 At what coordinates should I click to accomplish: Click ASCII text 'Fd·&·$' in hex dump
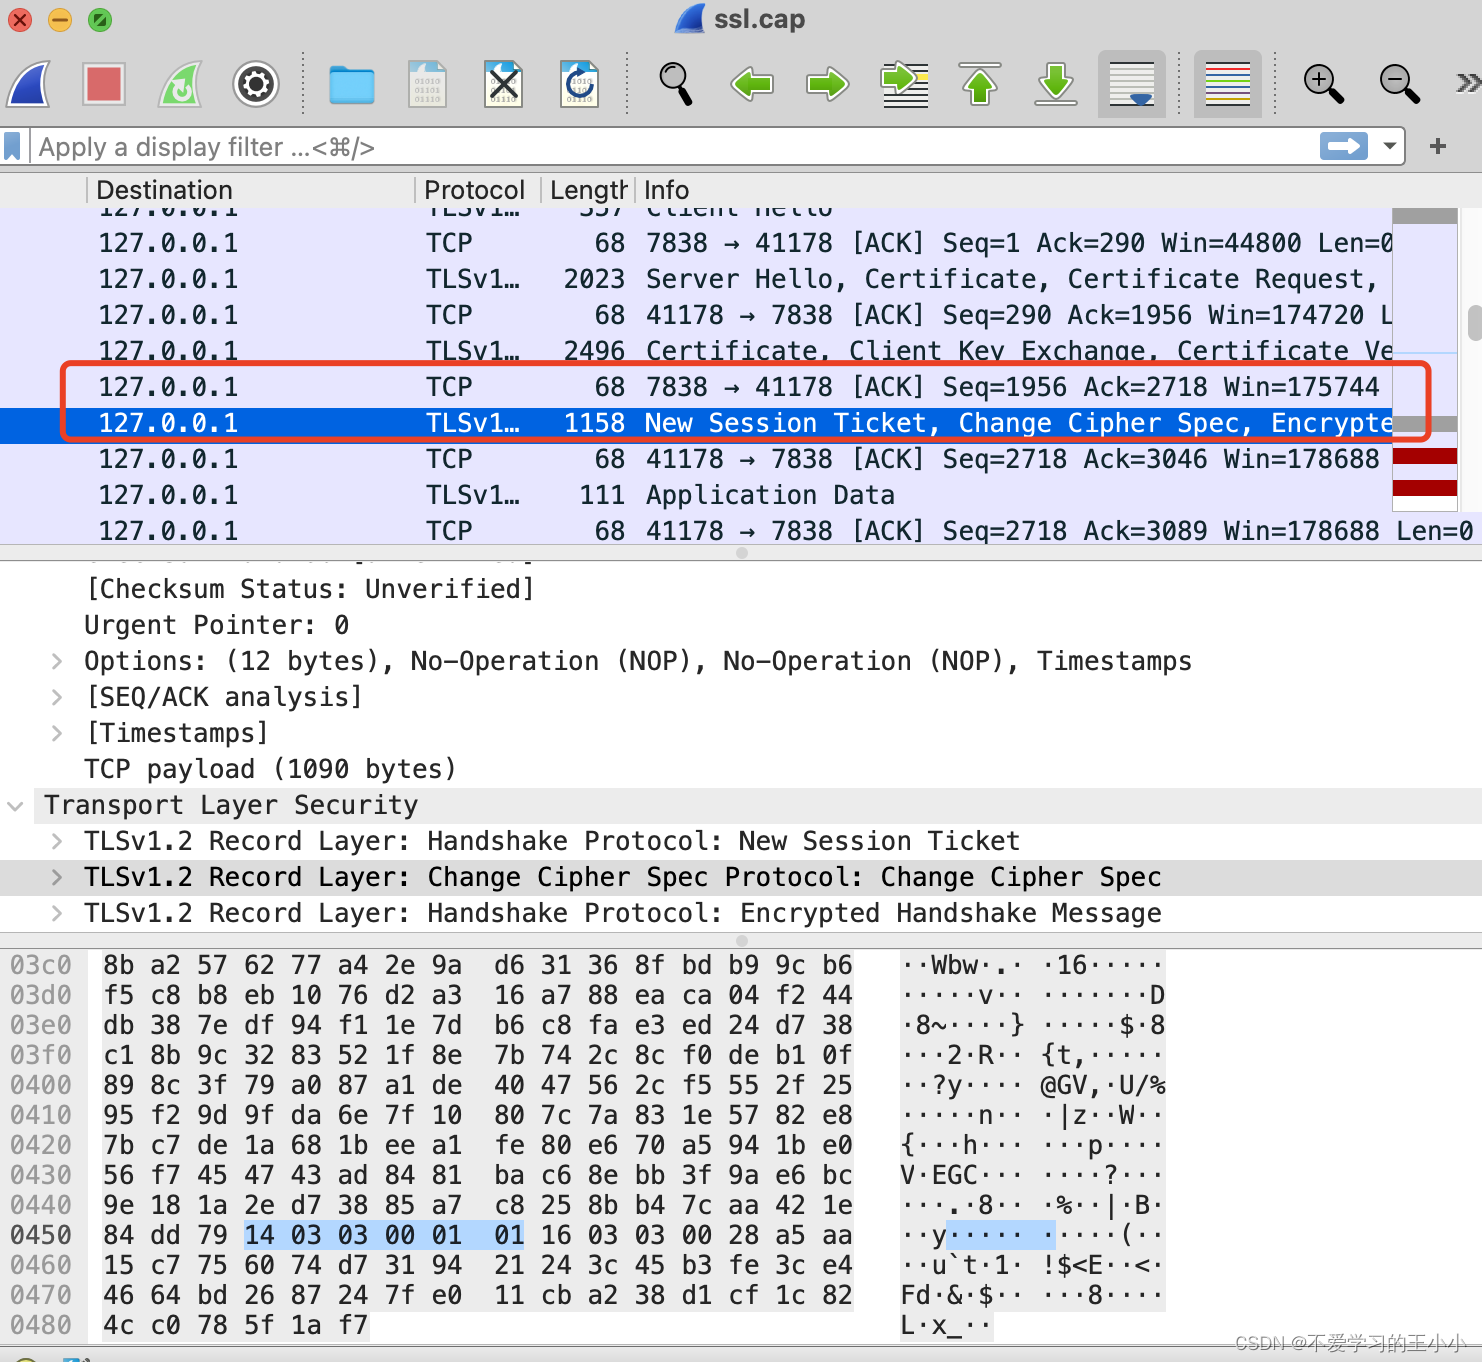948,1295
